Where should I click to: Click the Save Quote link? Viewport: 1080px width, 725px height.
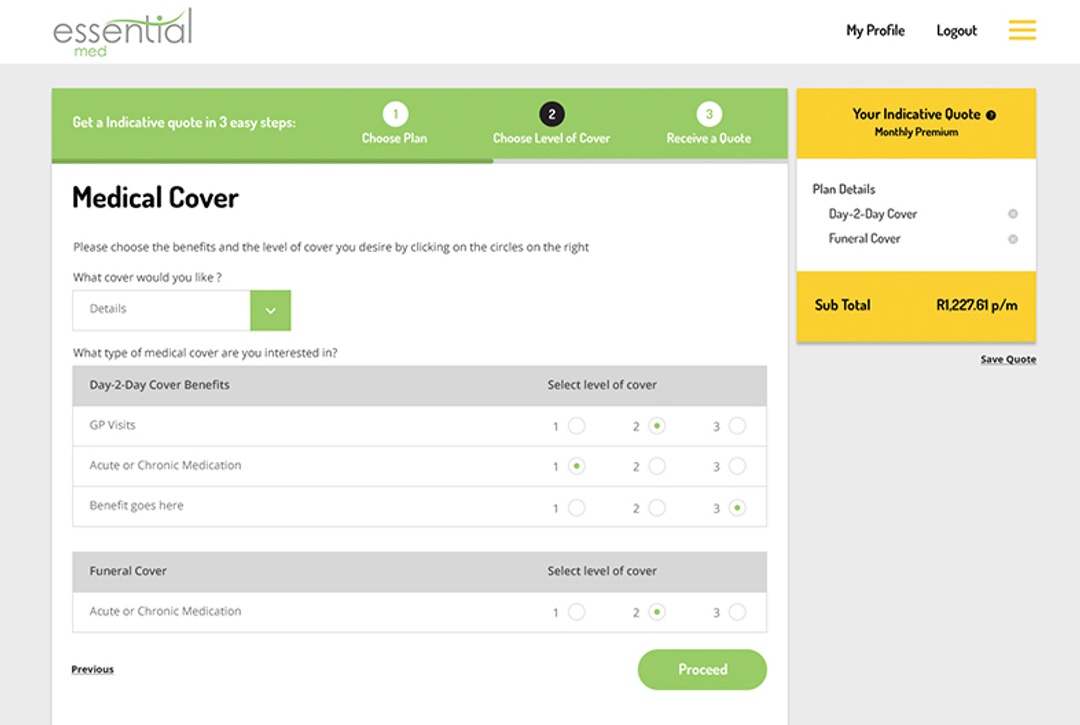[1008, 360]
